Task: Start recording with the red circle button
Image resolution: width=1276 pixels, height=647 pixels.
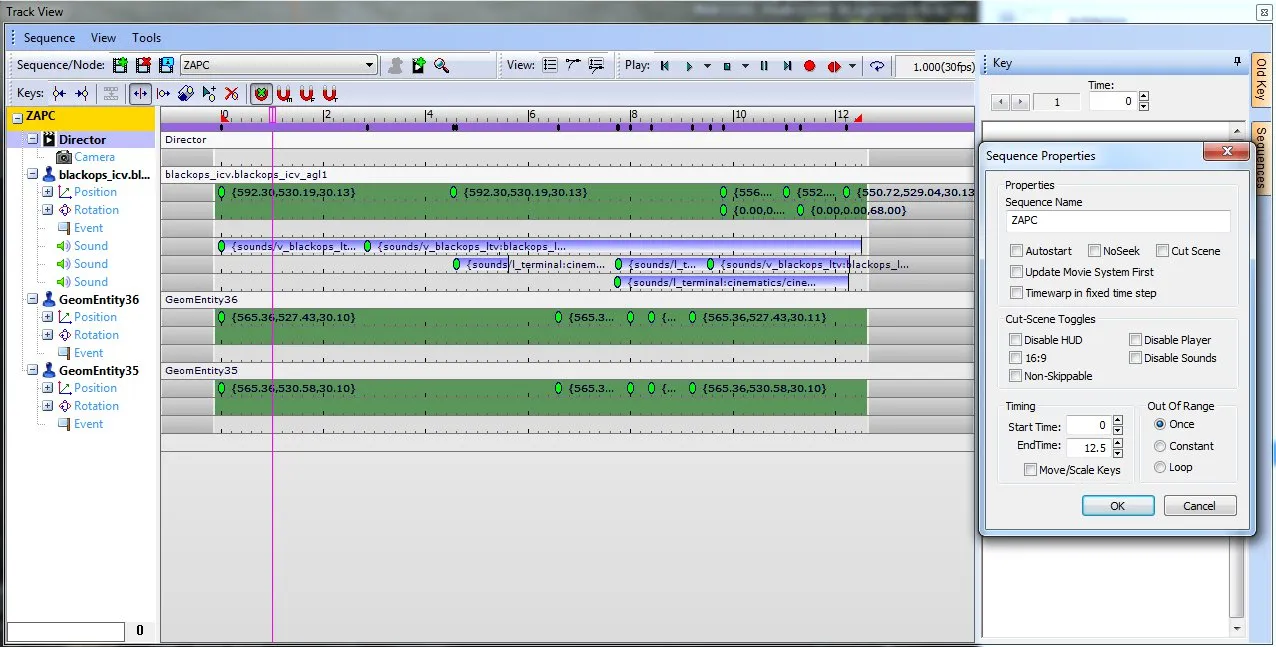Action: point(810,66)
